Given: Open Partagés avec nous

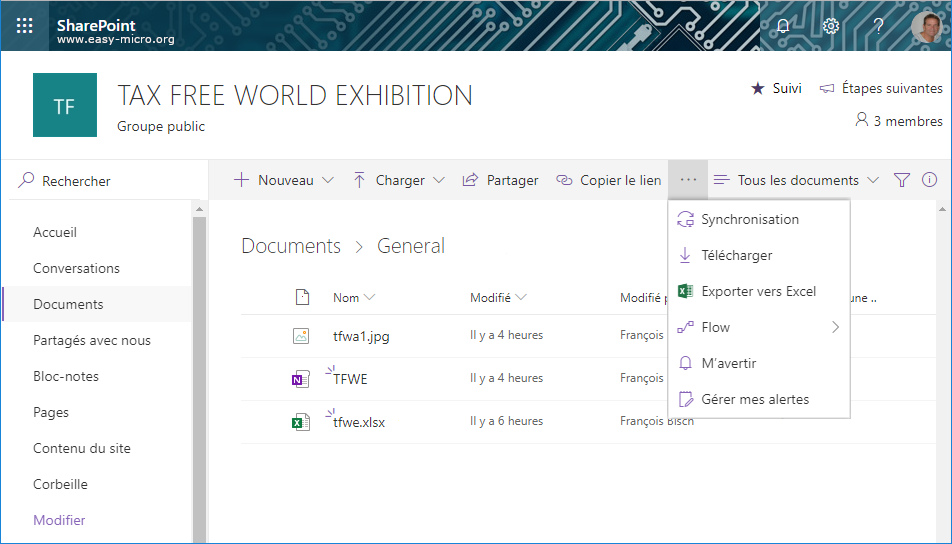Looking at the screenshot, I should click(x=92, y=341).
